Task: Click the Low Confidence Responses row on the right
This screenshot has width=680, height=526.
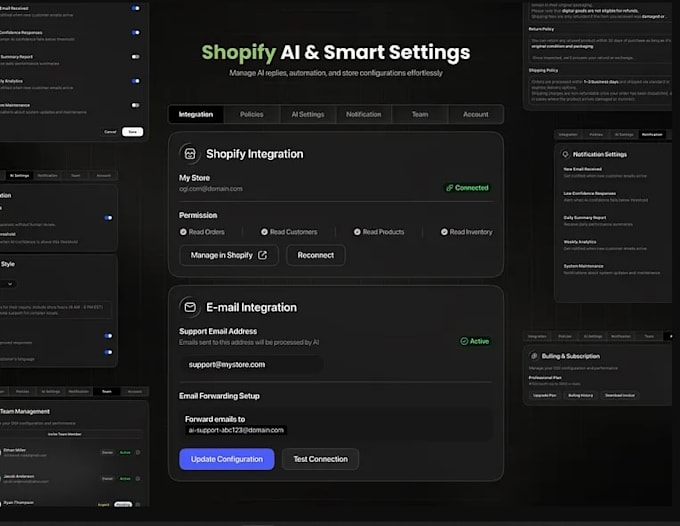Action: click(x=606, y=196)
